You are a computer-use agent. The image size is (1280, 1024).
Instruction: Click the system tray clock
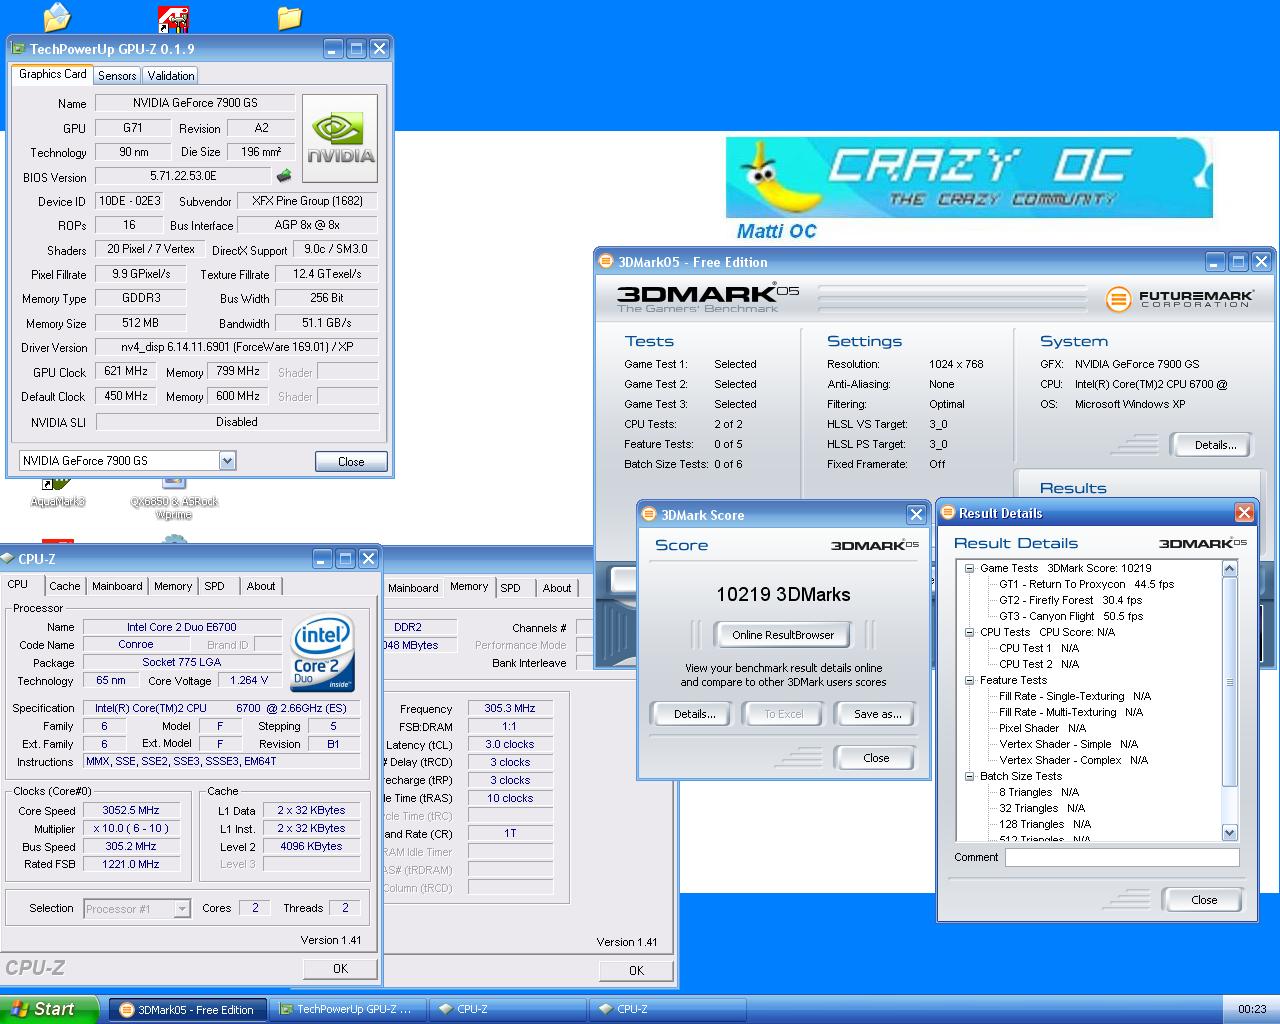(1252, 1010)
